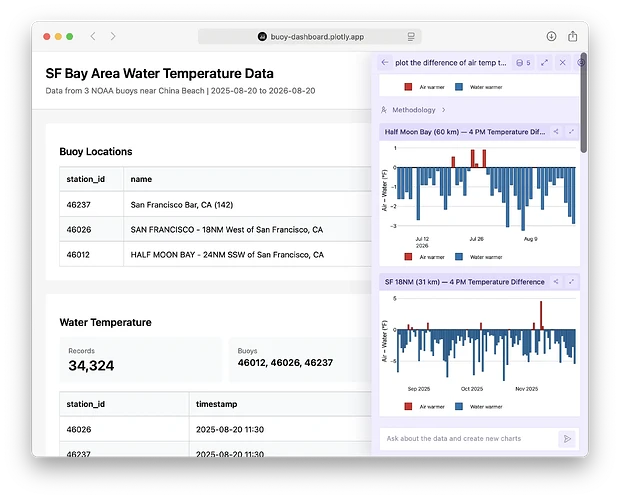The height and width of the screenshot is (499, 620).
Task: Click the reader view icon in address bar
Action: pos(411,37)
